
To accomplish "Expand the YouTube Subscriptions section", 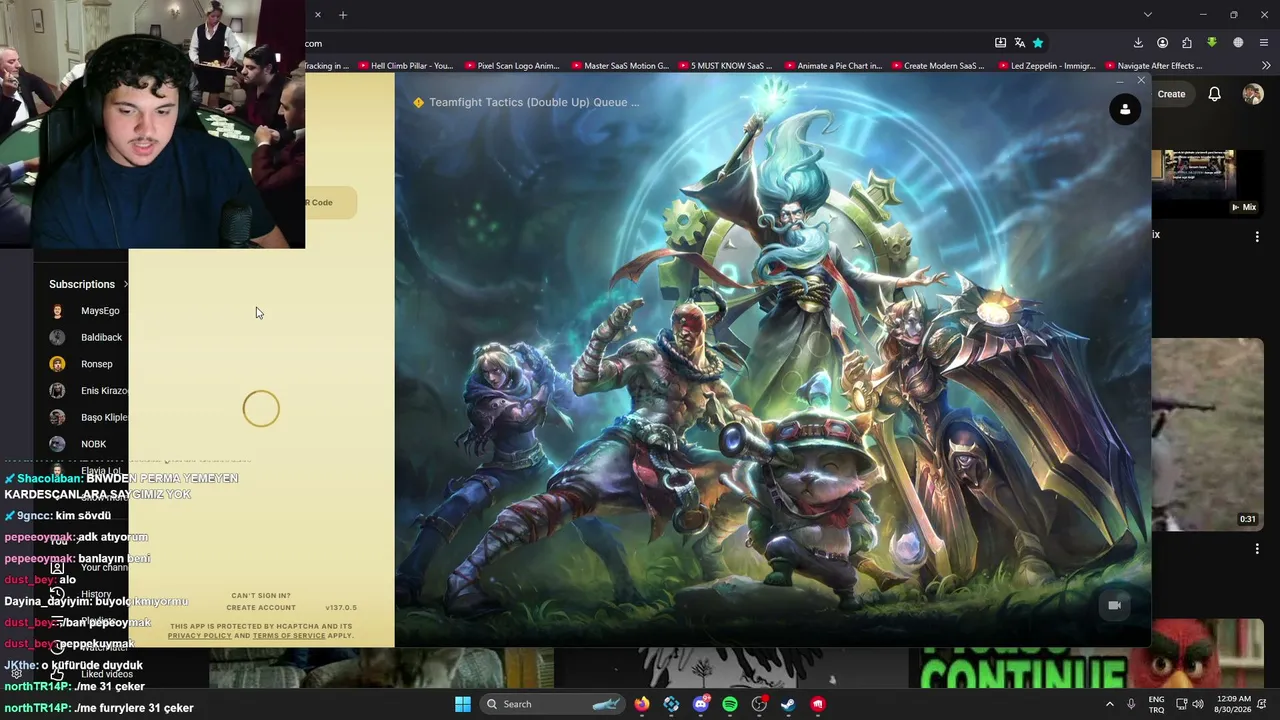I will 89,284.
